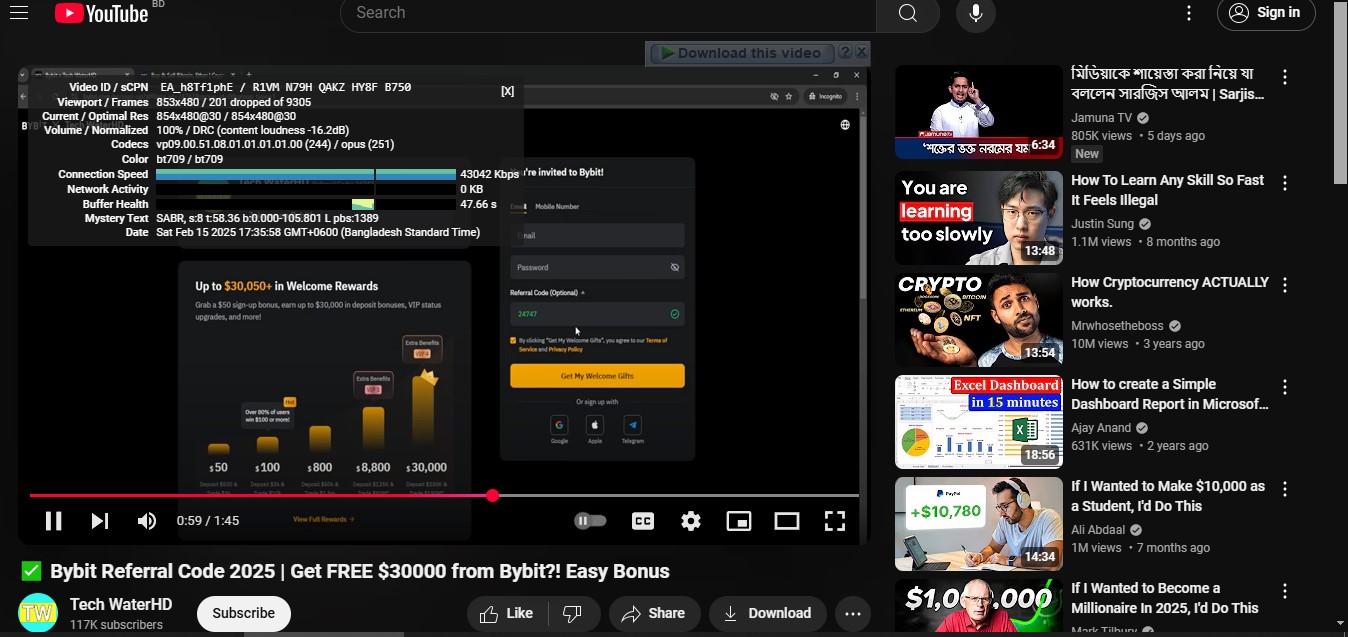
Task: Subscribe to Tech WaterHD
Action: pos(243,613)
